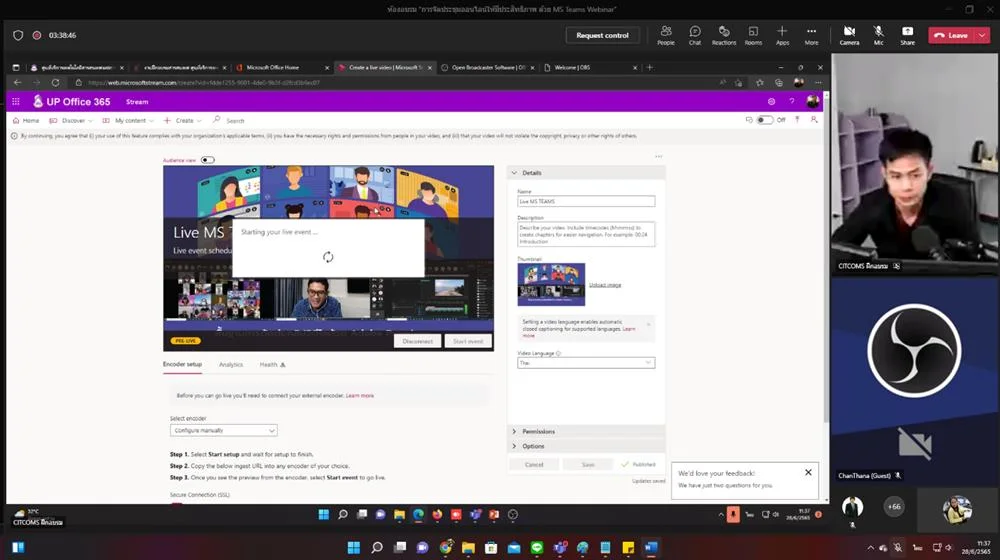Click the browser back arrow
This screenshot has height=560, width=1000.
17,82
